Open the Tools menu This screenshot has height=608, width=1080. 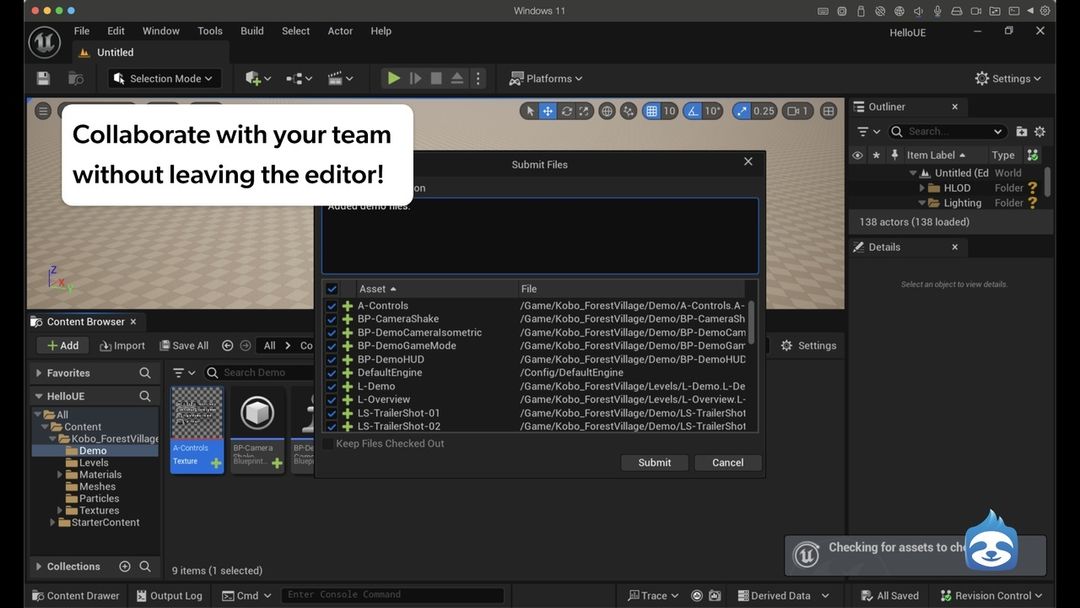click(x=209, y=31)
